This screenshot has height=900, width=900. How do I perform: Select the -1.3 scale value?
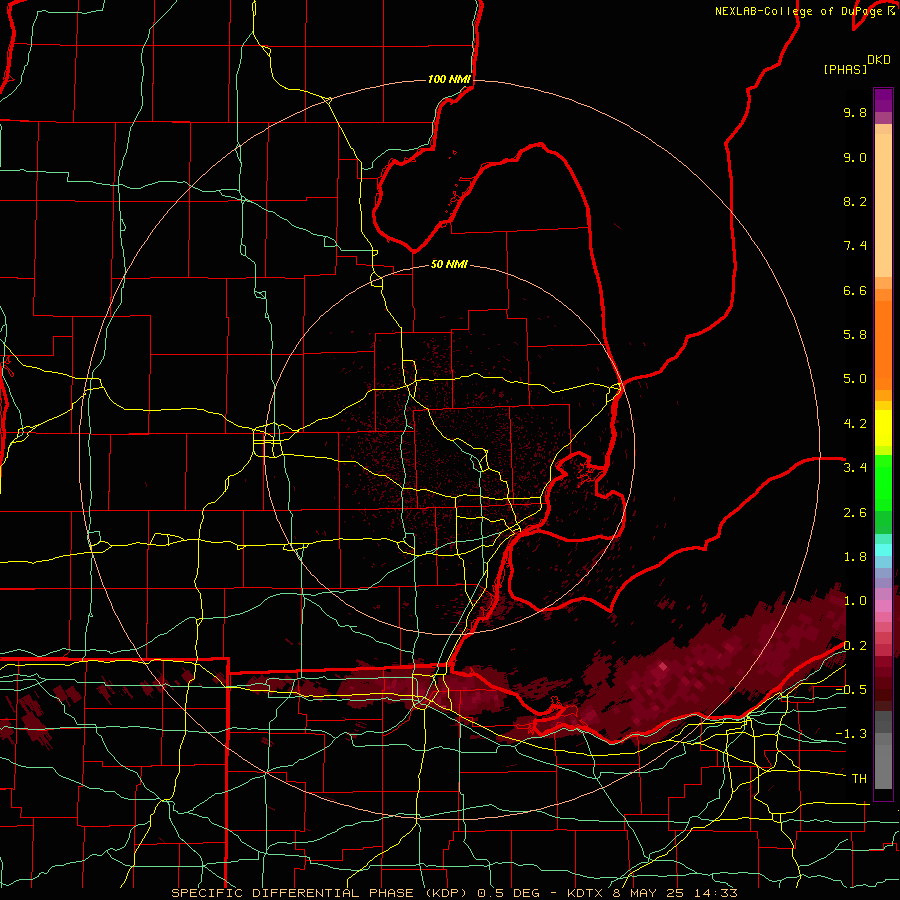(851, 734)
